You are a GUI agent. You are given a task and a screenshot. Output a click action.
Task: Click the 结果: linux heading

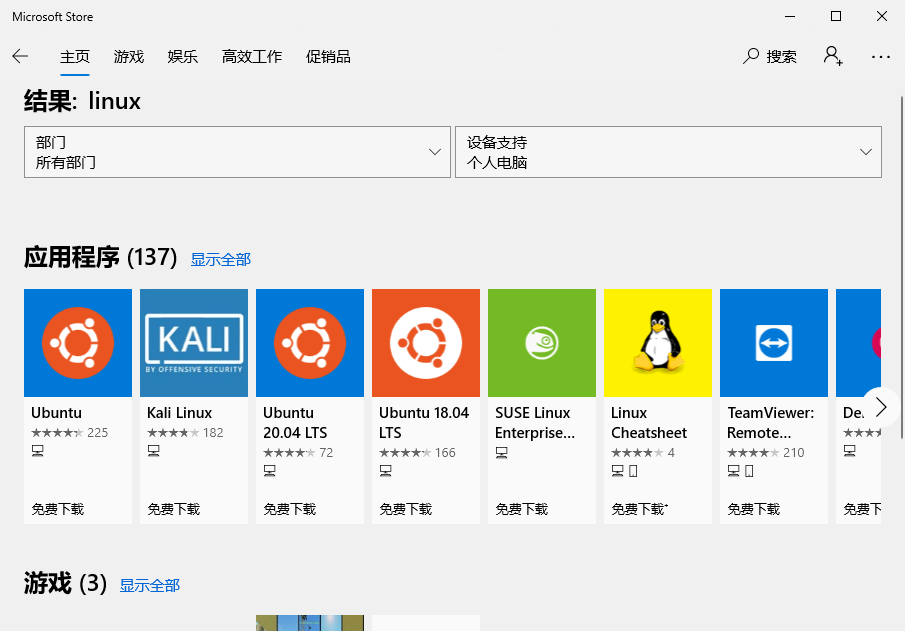click(x=82, y=101)
